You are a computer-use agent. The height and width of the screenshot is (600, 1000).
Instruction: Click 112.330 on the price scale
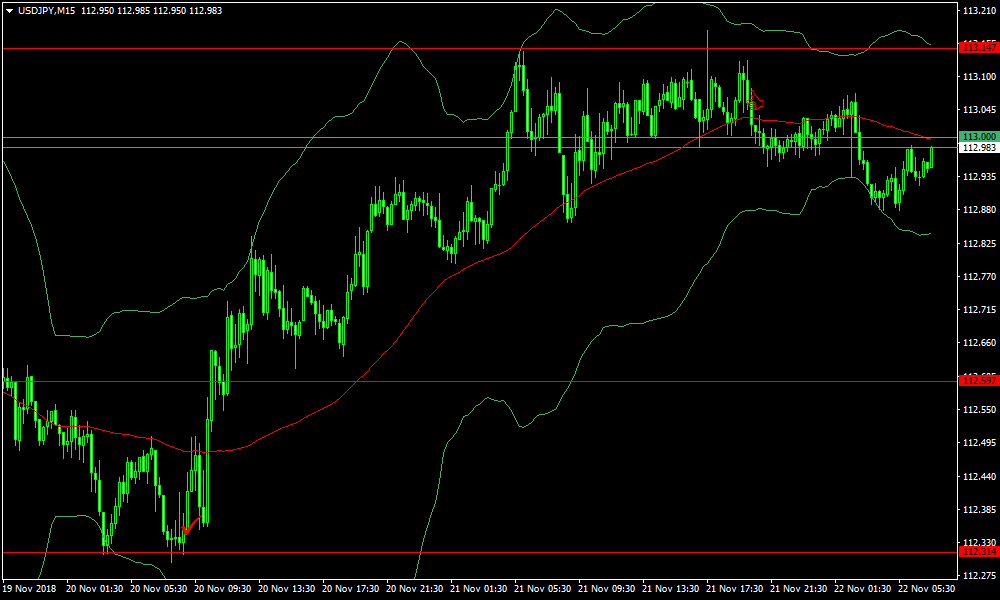(x=979, y=543)
